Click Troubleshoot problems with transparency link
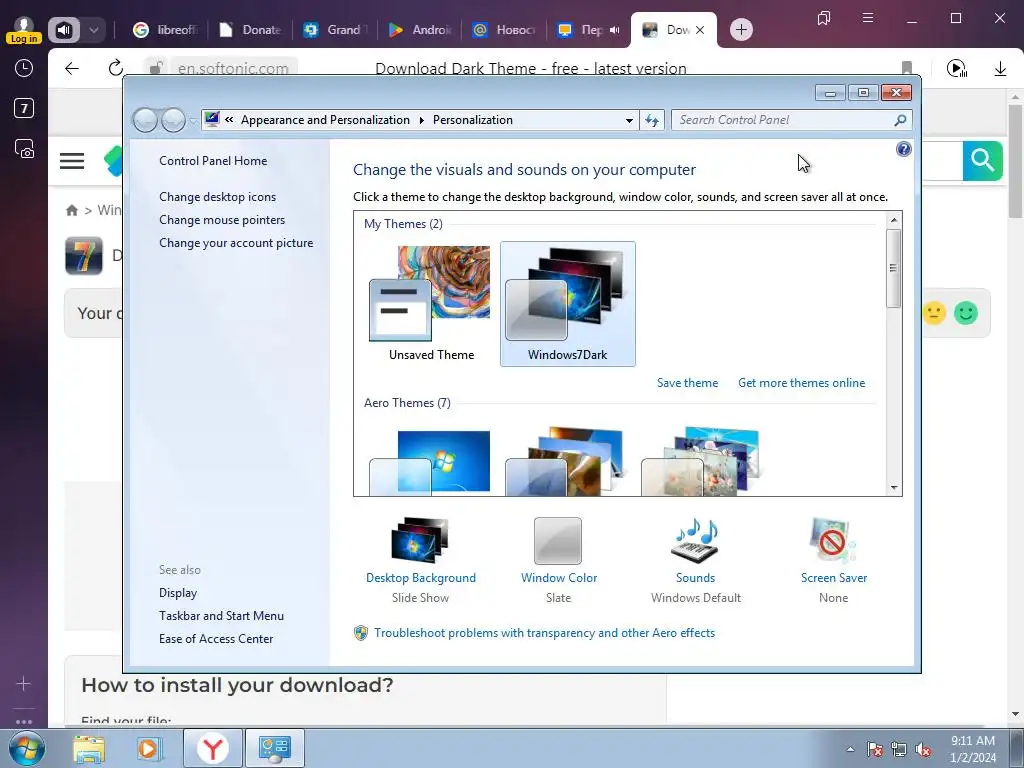 544,633
